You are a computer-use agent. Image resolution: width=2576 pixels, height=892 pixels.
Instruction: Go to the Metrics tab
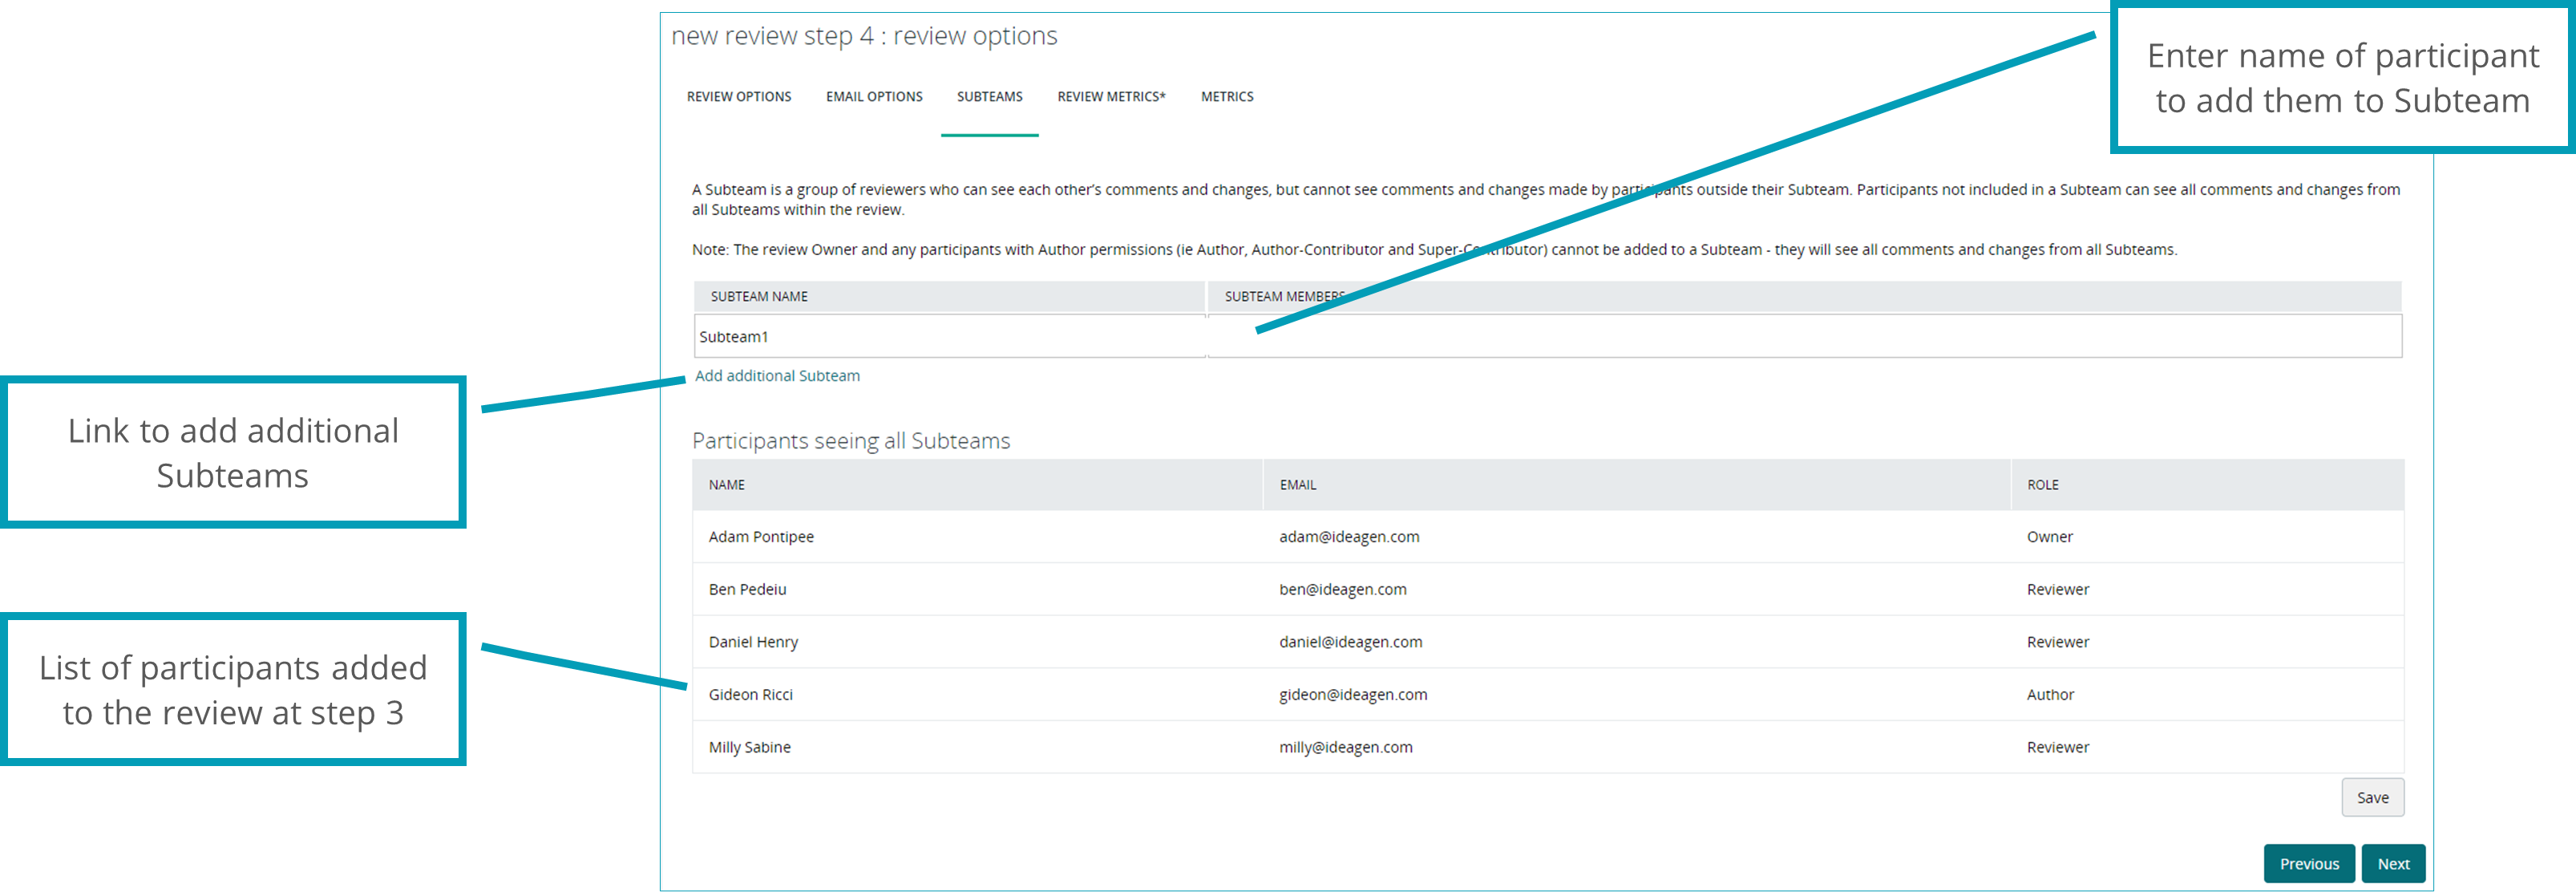tap(1227, 97)
